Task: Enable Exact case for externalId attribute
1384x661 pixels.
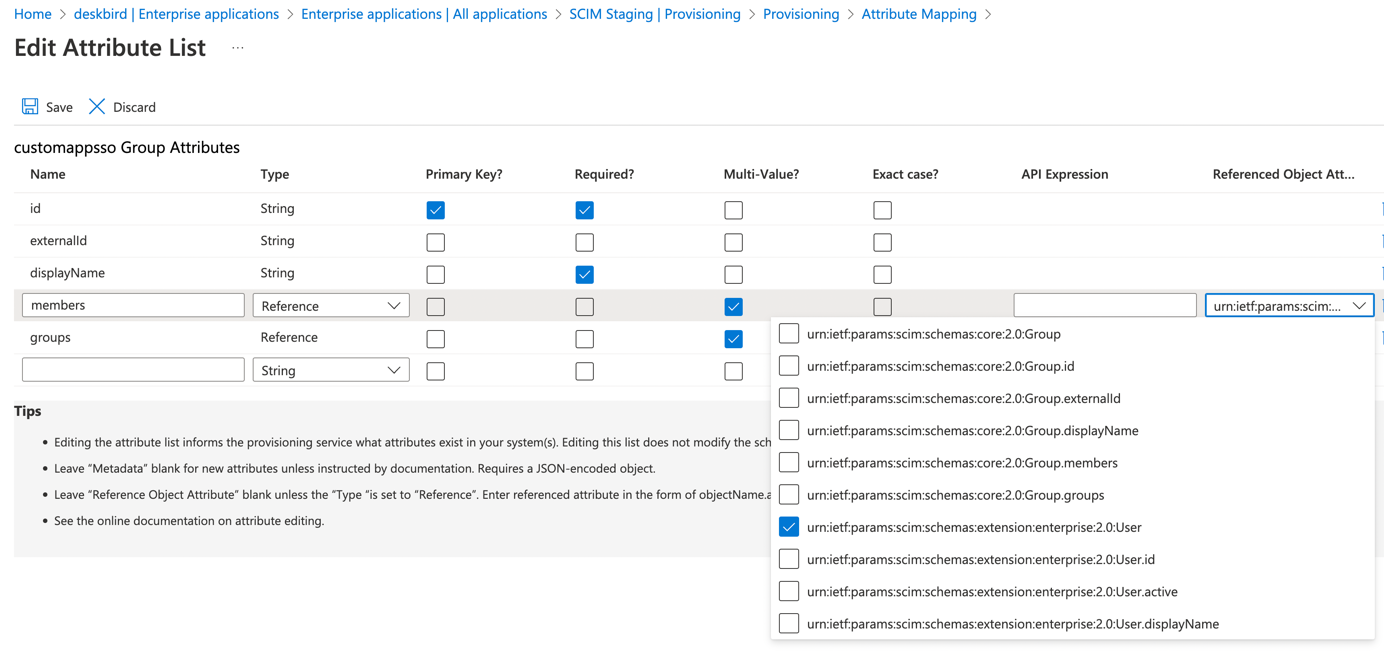Action: pyautogui.click(x=882, y=242)
